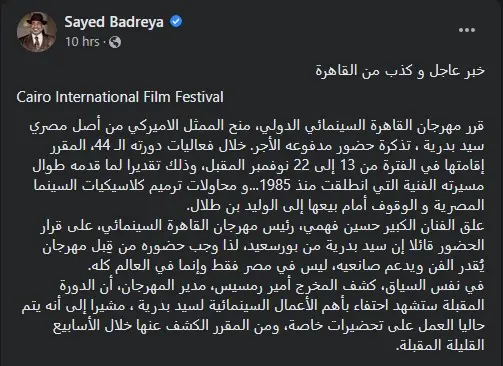The height and width of the screenshot is (366, 503).
Task: Click the final line "القليلة المقبلة"
Action: click(440, 345)
